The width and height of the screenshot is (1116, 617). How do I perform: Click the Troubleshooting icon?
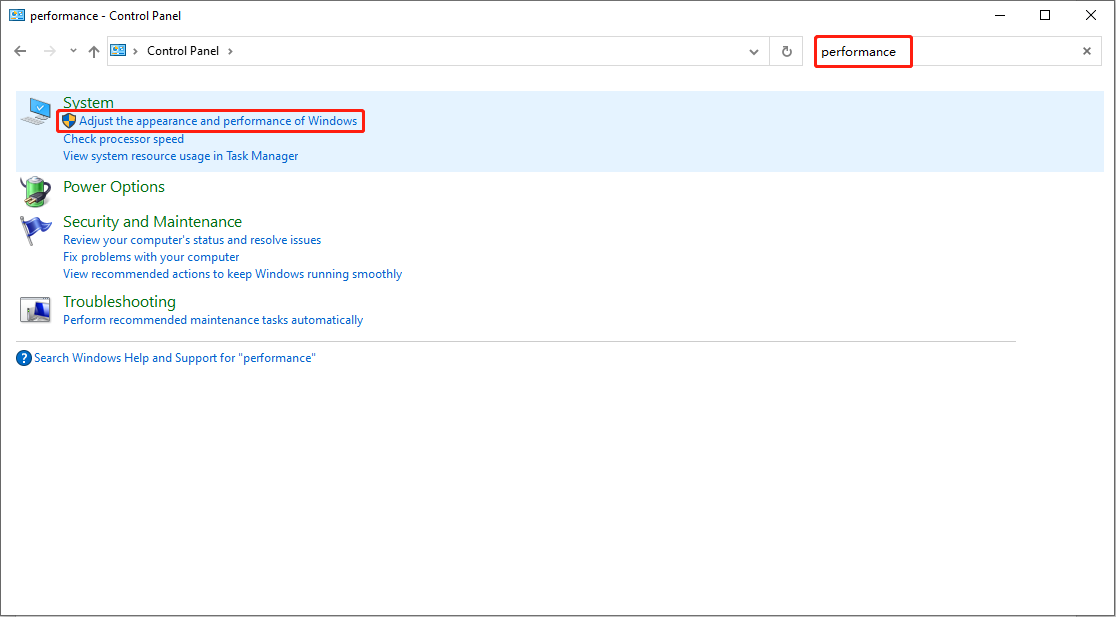[35, 310]
